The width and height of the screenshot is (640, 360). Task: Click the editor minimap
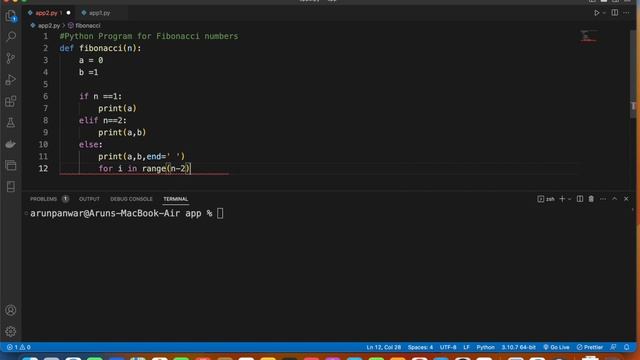tap(589, 36)
